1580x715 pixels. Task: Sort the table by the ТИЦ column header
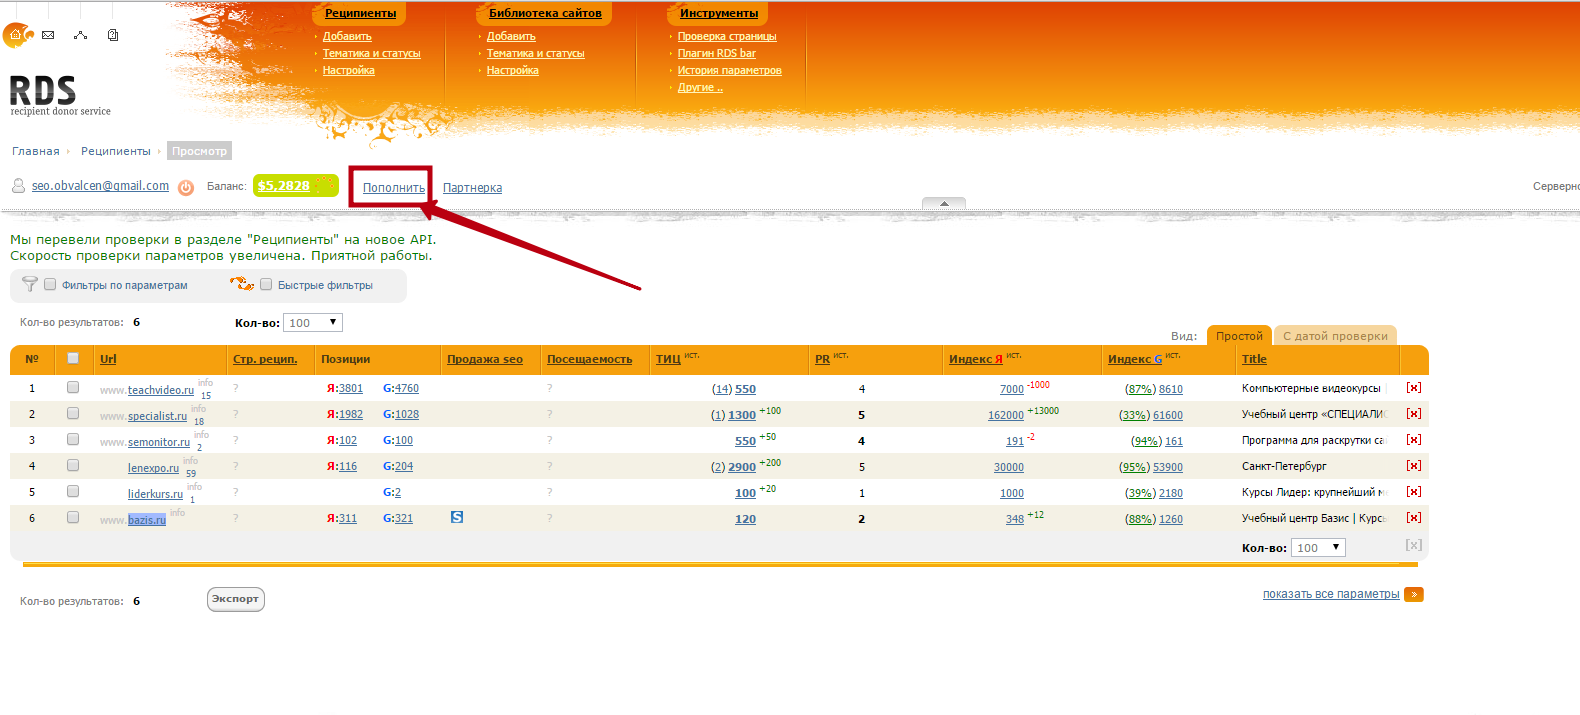pyautogui.click(x=668, y=359)
